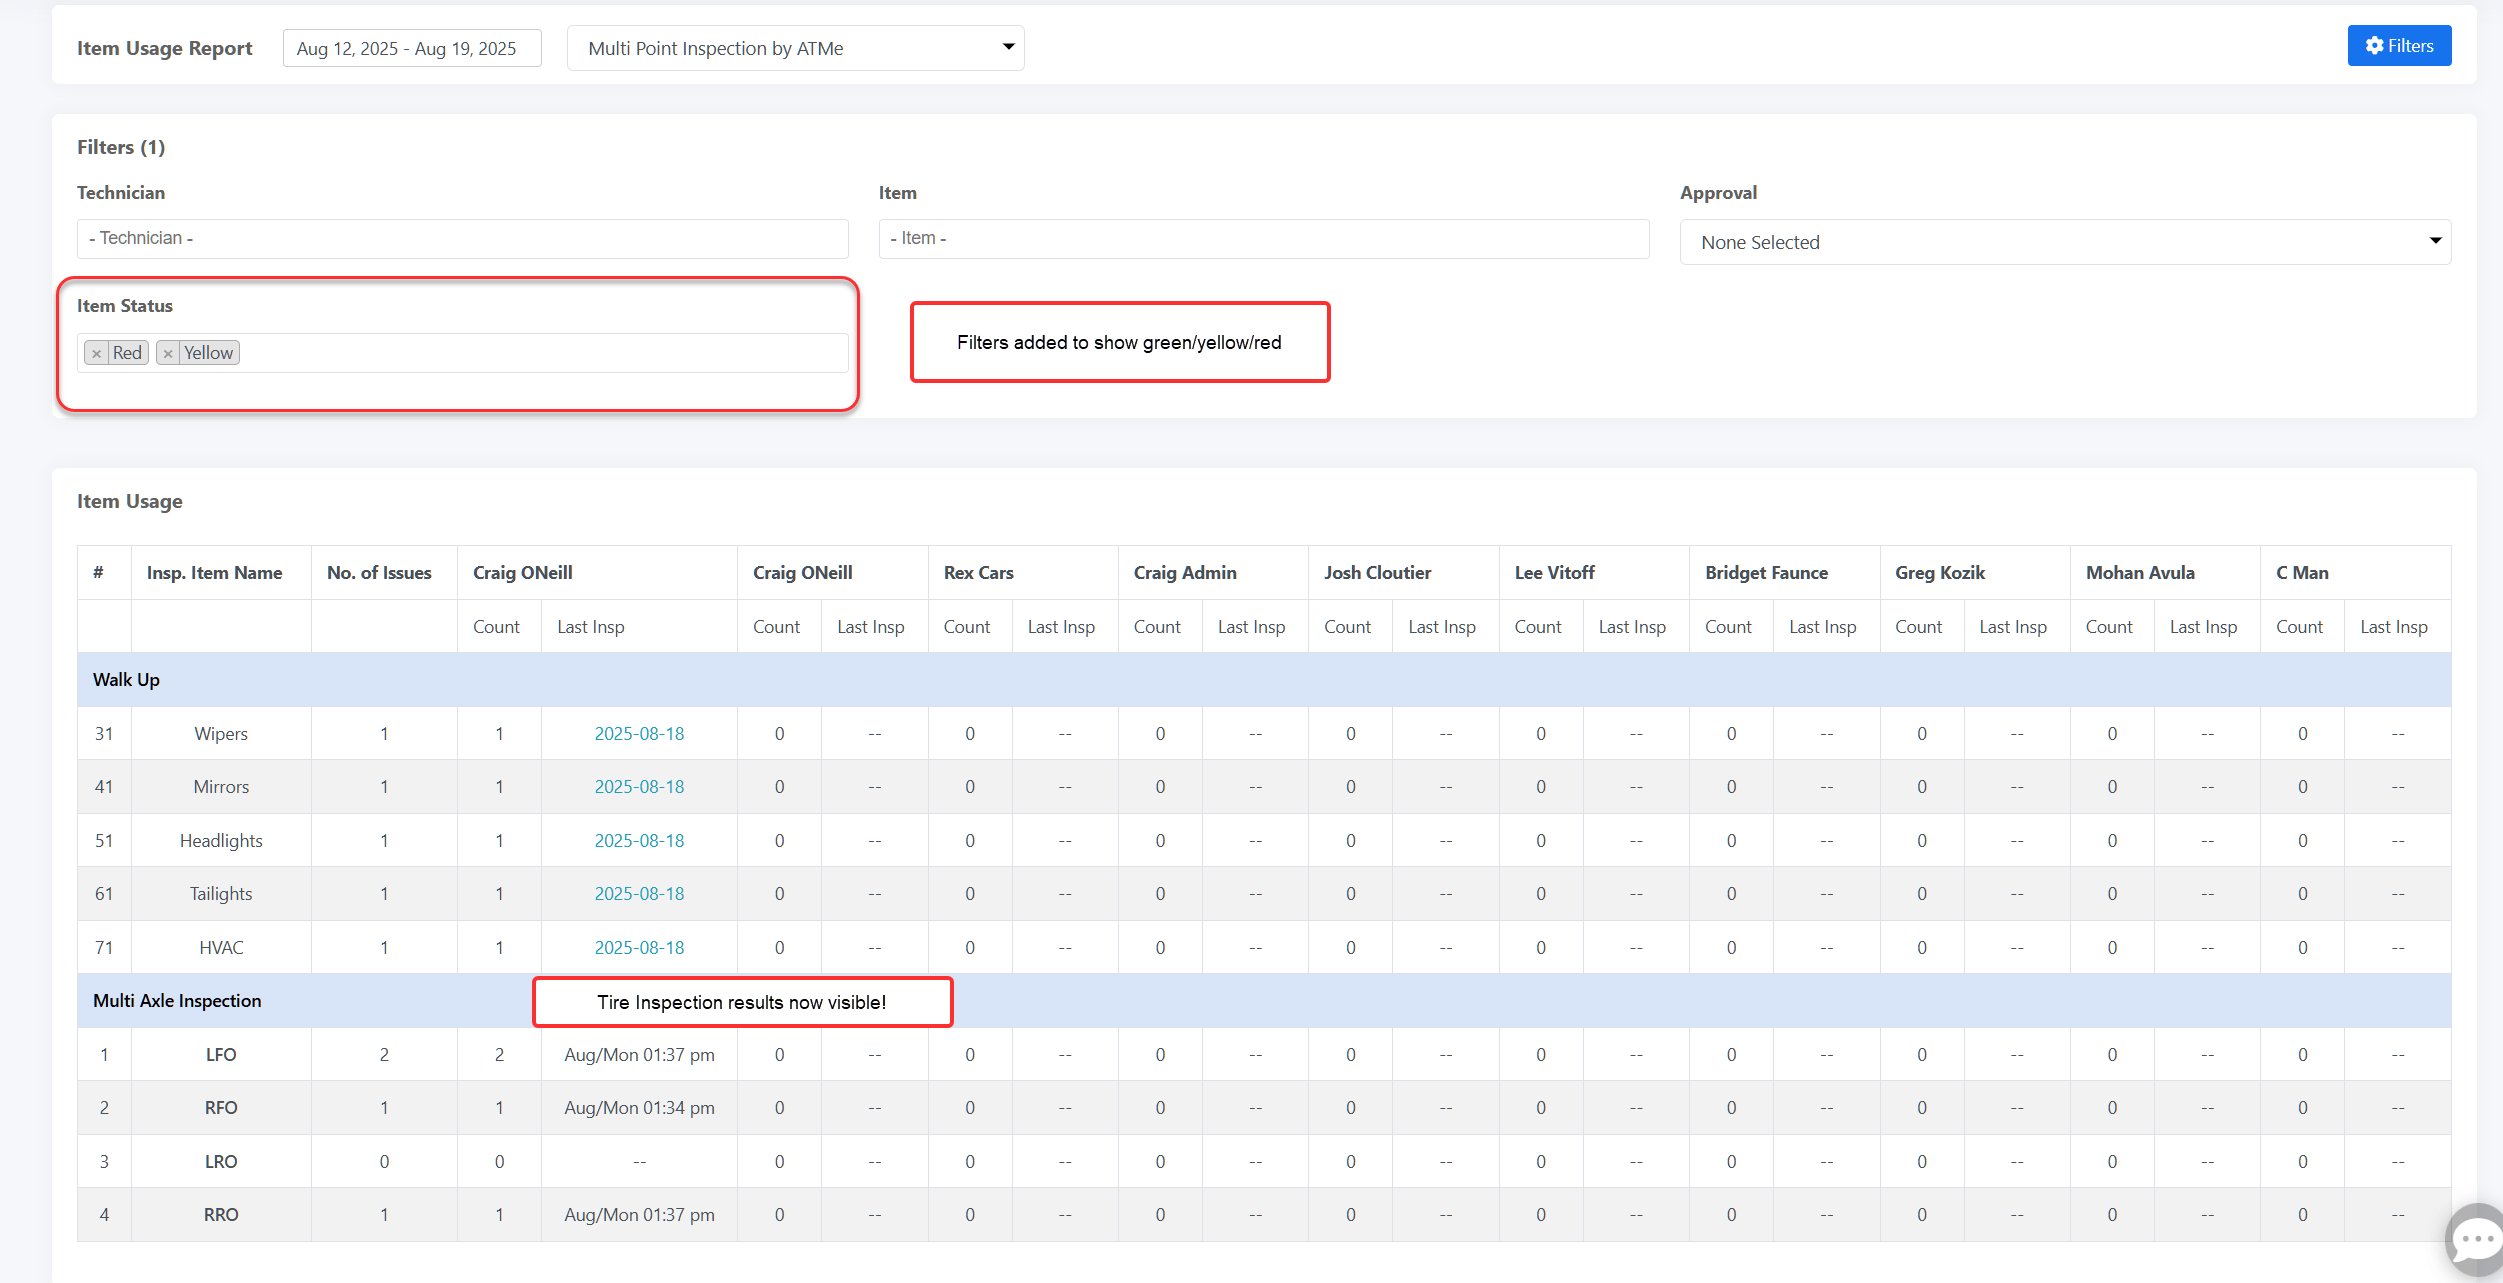Screen dimensions: 2503x1283
Task: Remove the Yellow status tag
Action: [168, 353]
